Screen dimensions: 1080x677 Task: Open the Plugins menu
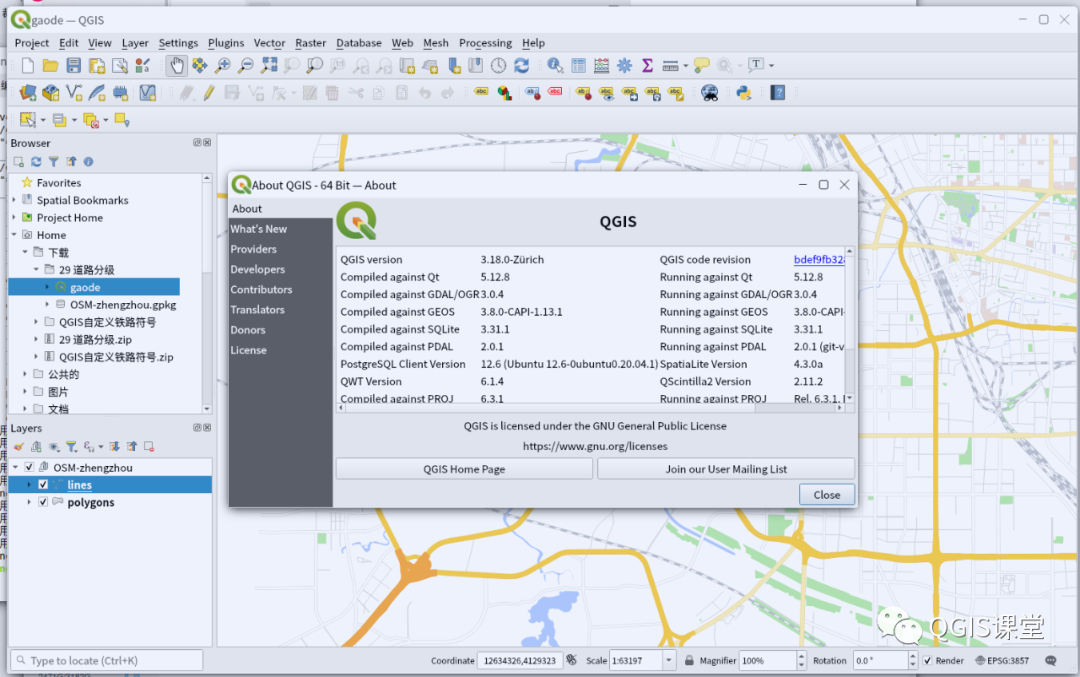click(x=226, y=43)
